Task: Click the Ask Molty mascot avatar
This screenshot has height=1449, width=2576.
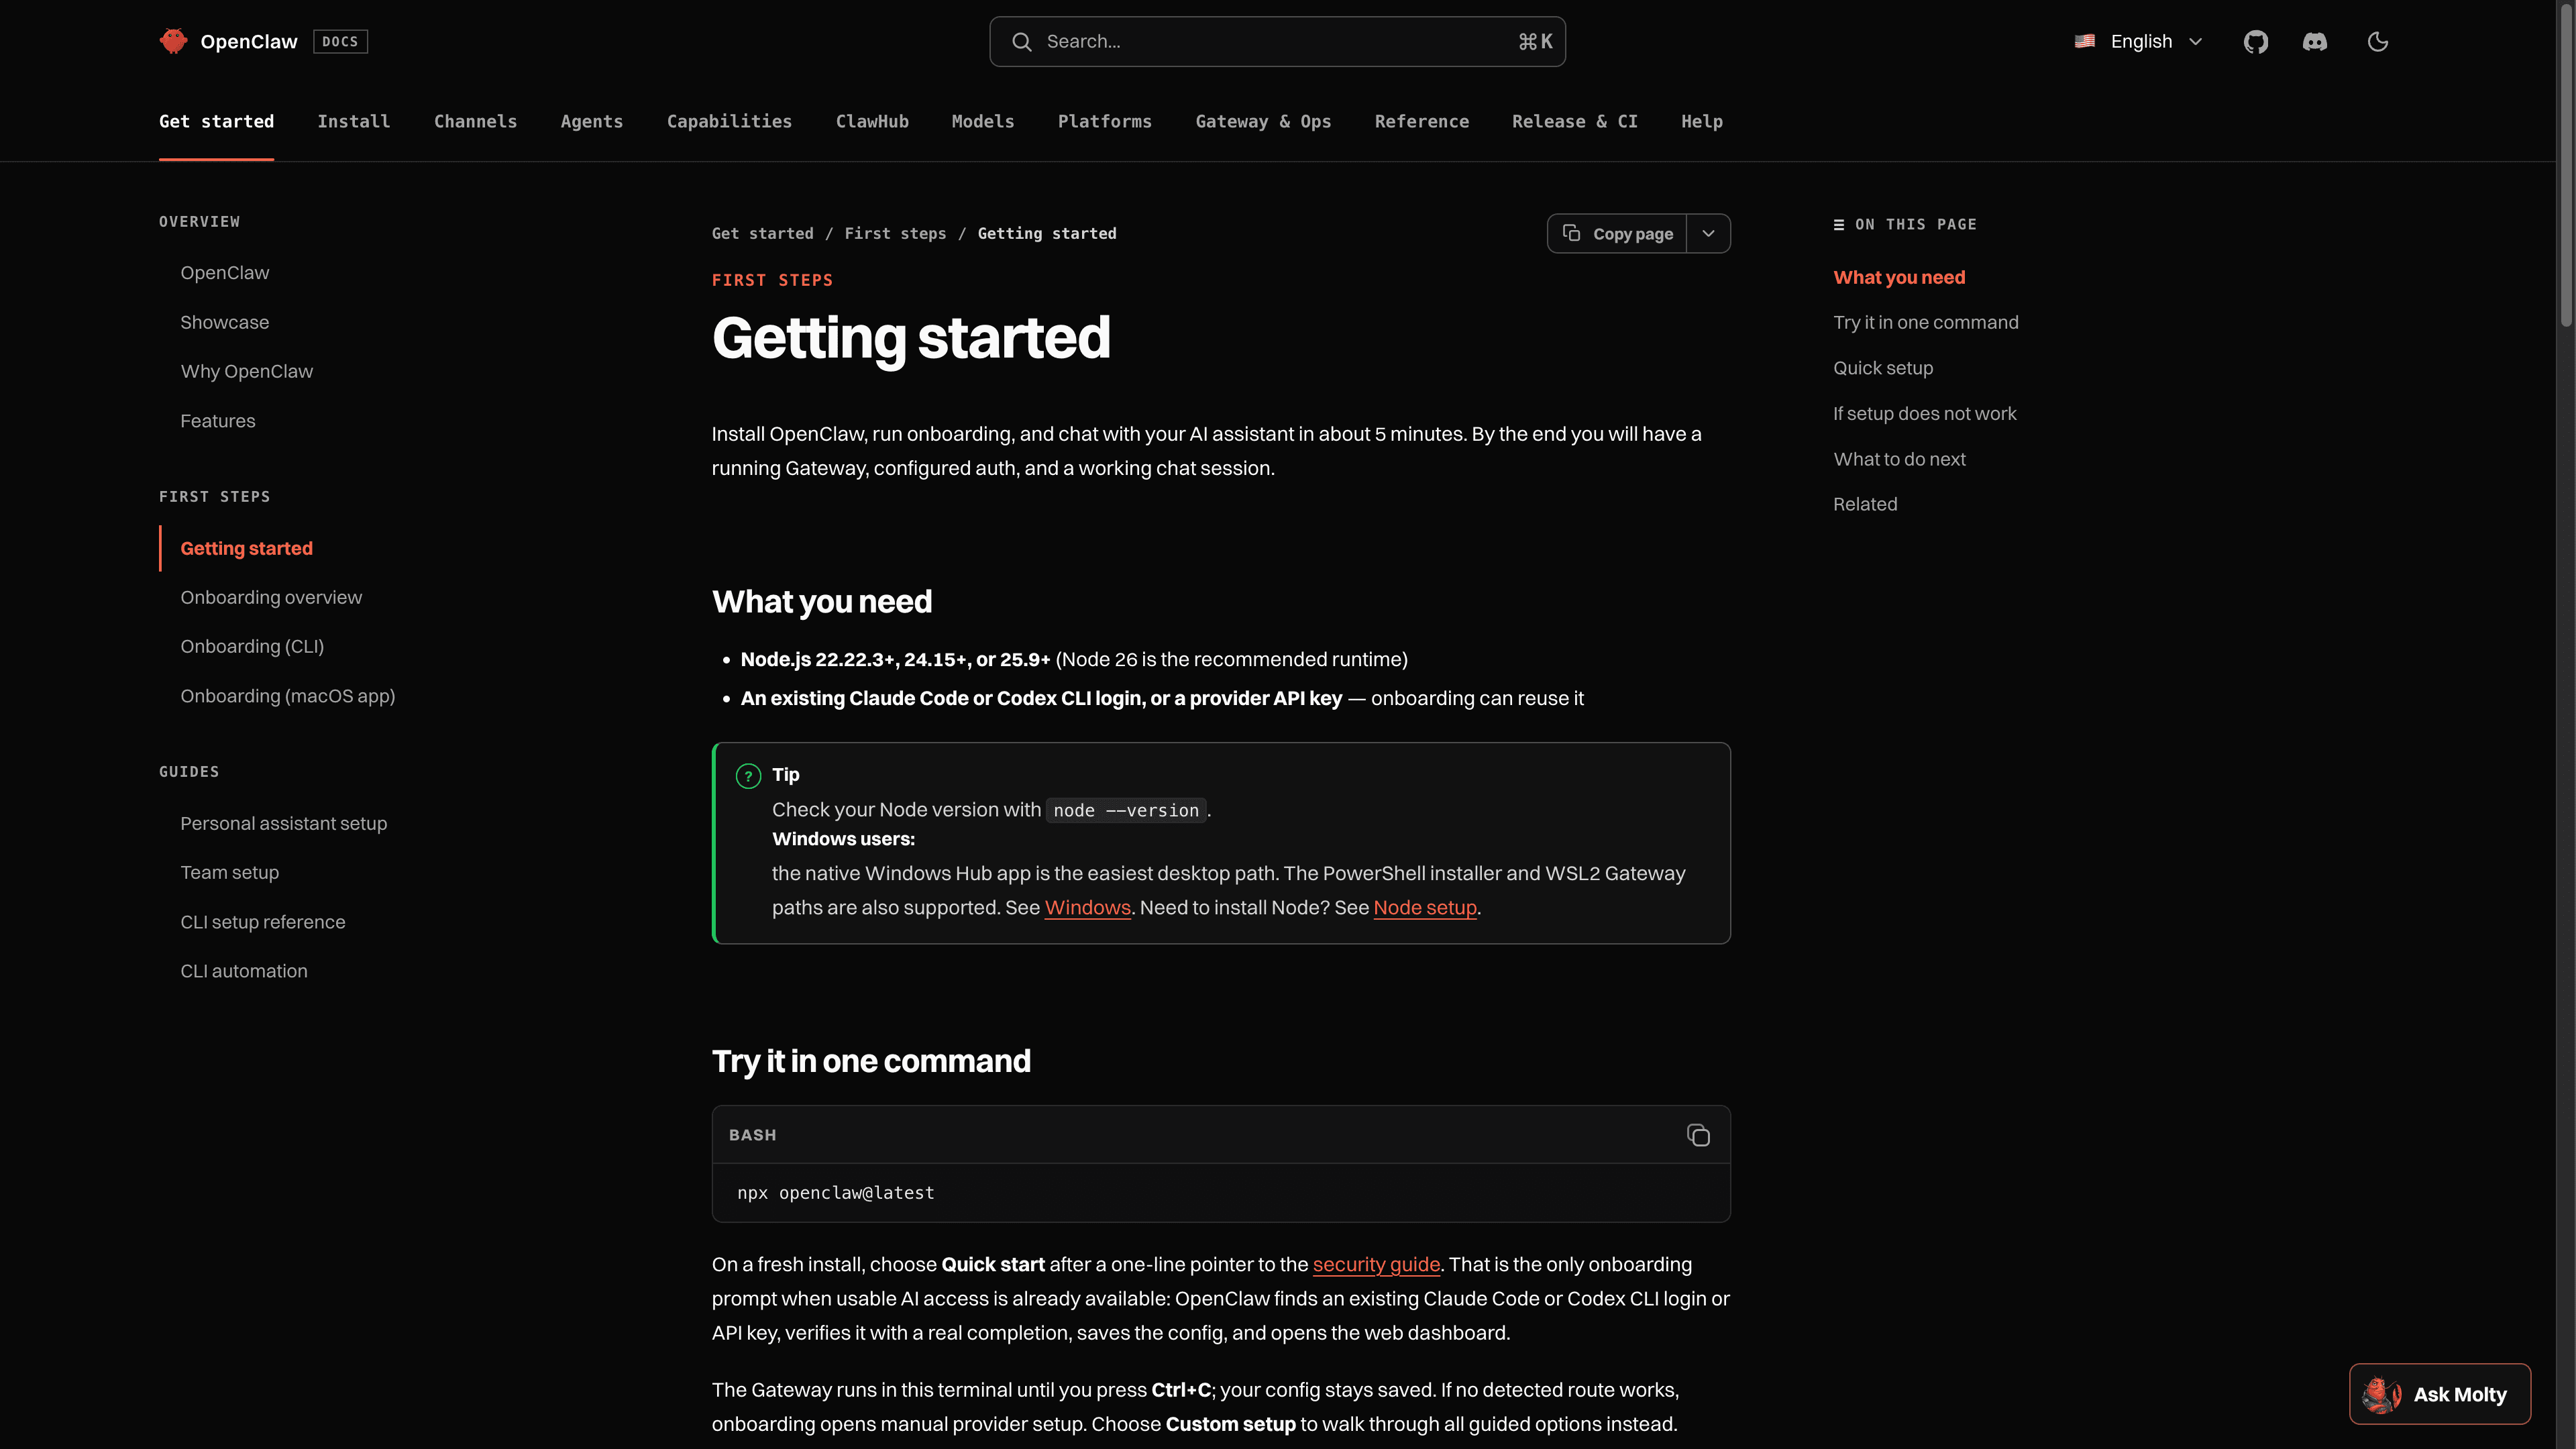Action: point(2381,1394)
